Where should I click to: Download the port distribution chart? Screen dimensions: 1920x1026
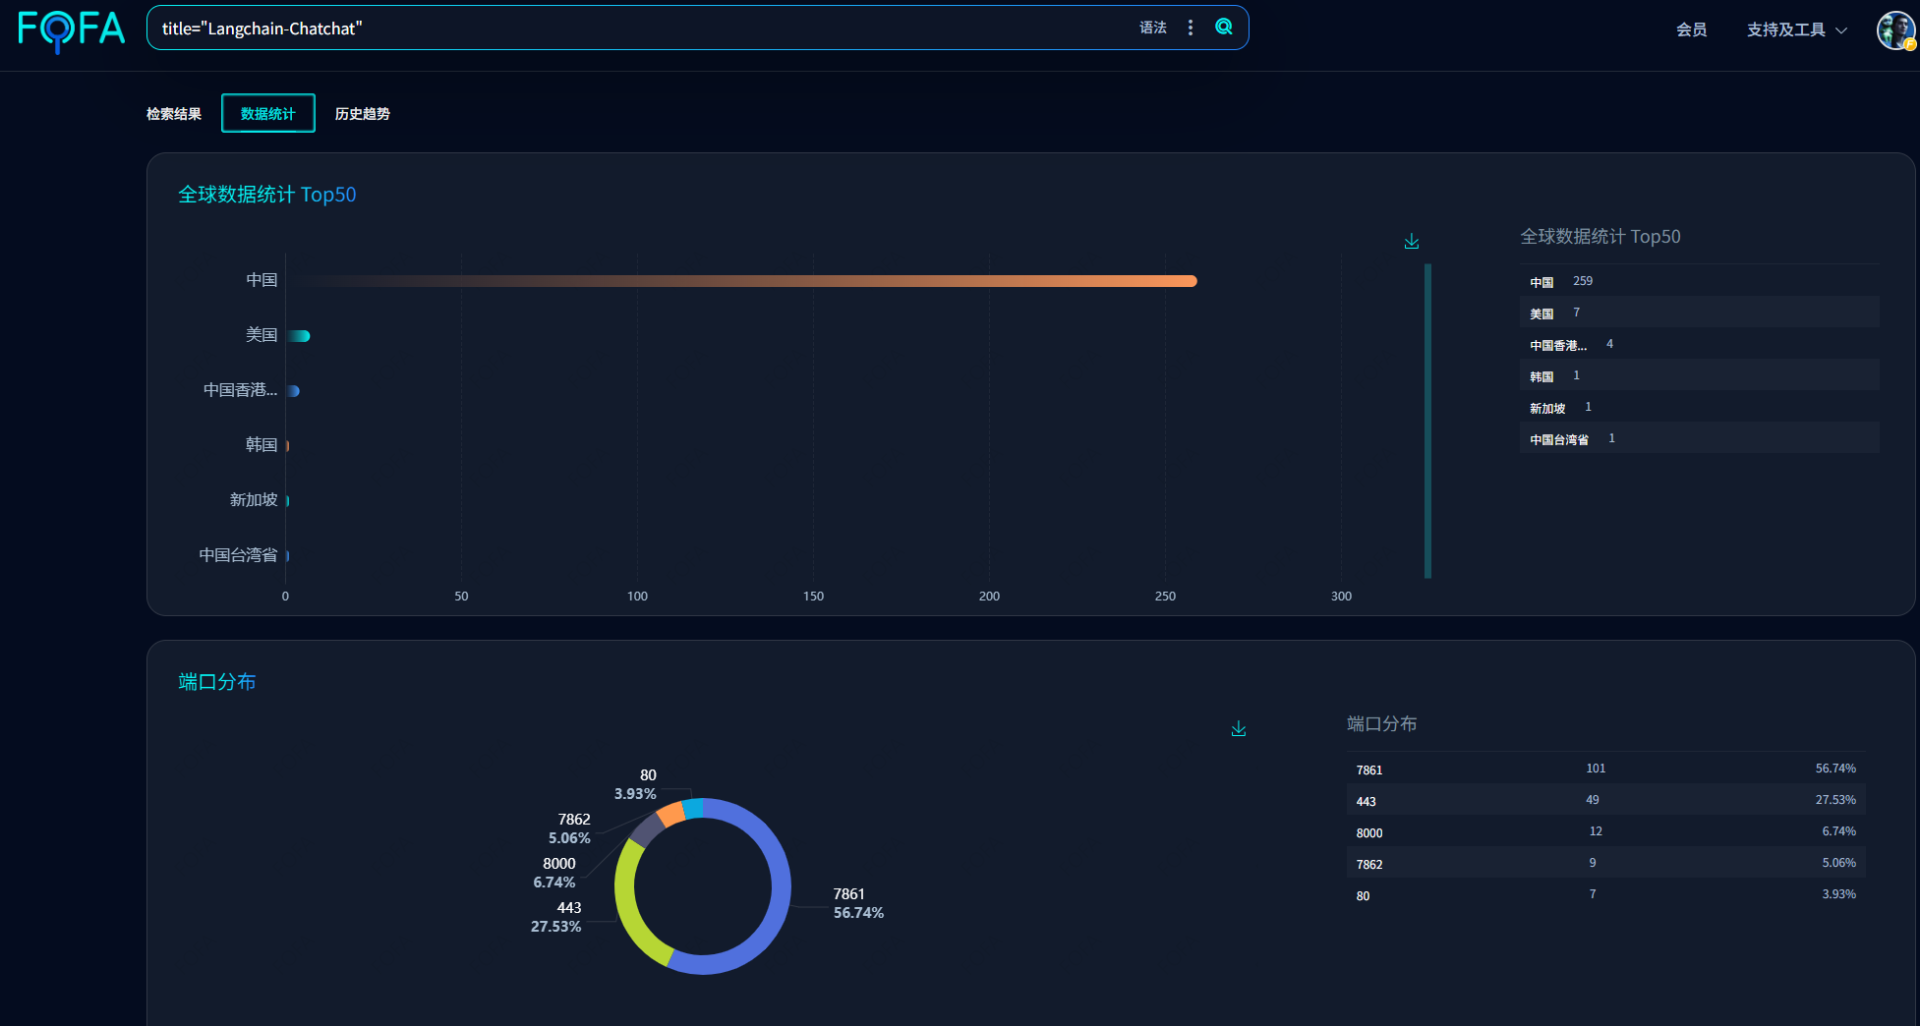point(1238,729)
